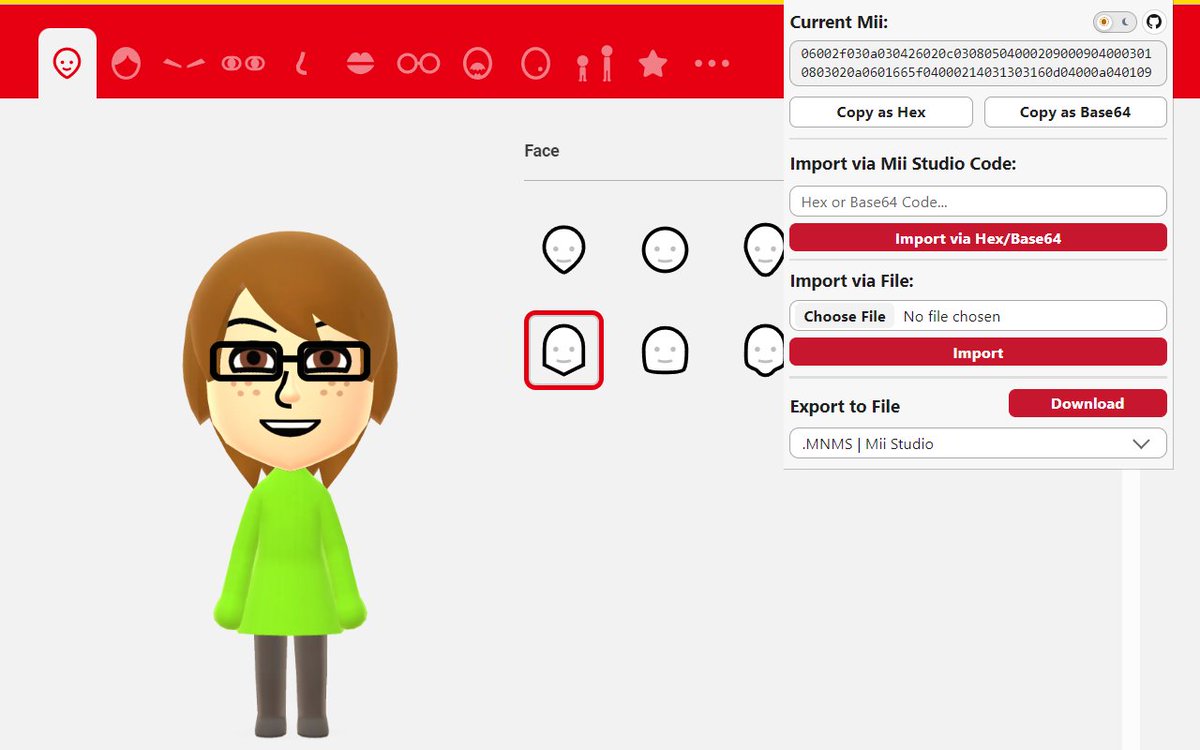This screenshot has width=1200, height=750.
Task: Open the Glasses category icon
Action: pyautogui.click(x=418, y=64)
